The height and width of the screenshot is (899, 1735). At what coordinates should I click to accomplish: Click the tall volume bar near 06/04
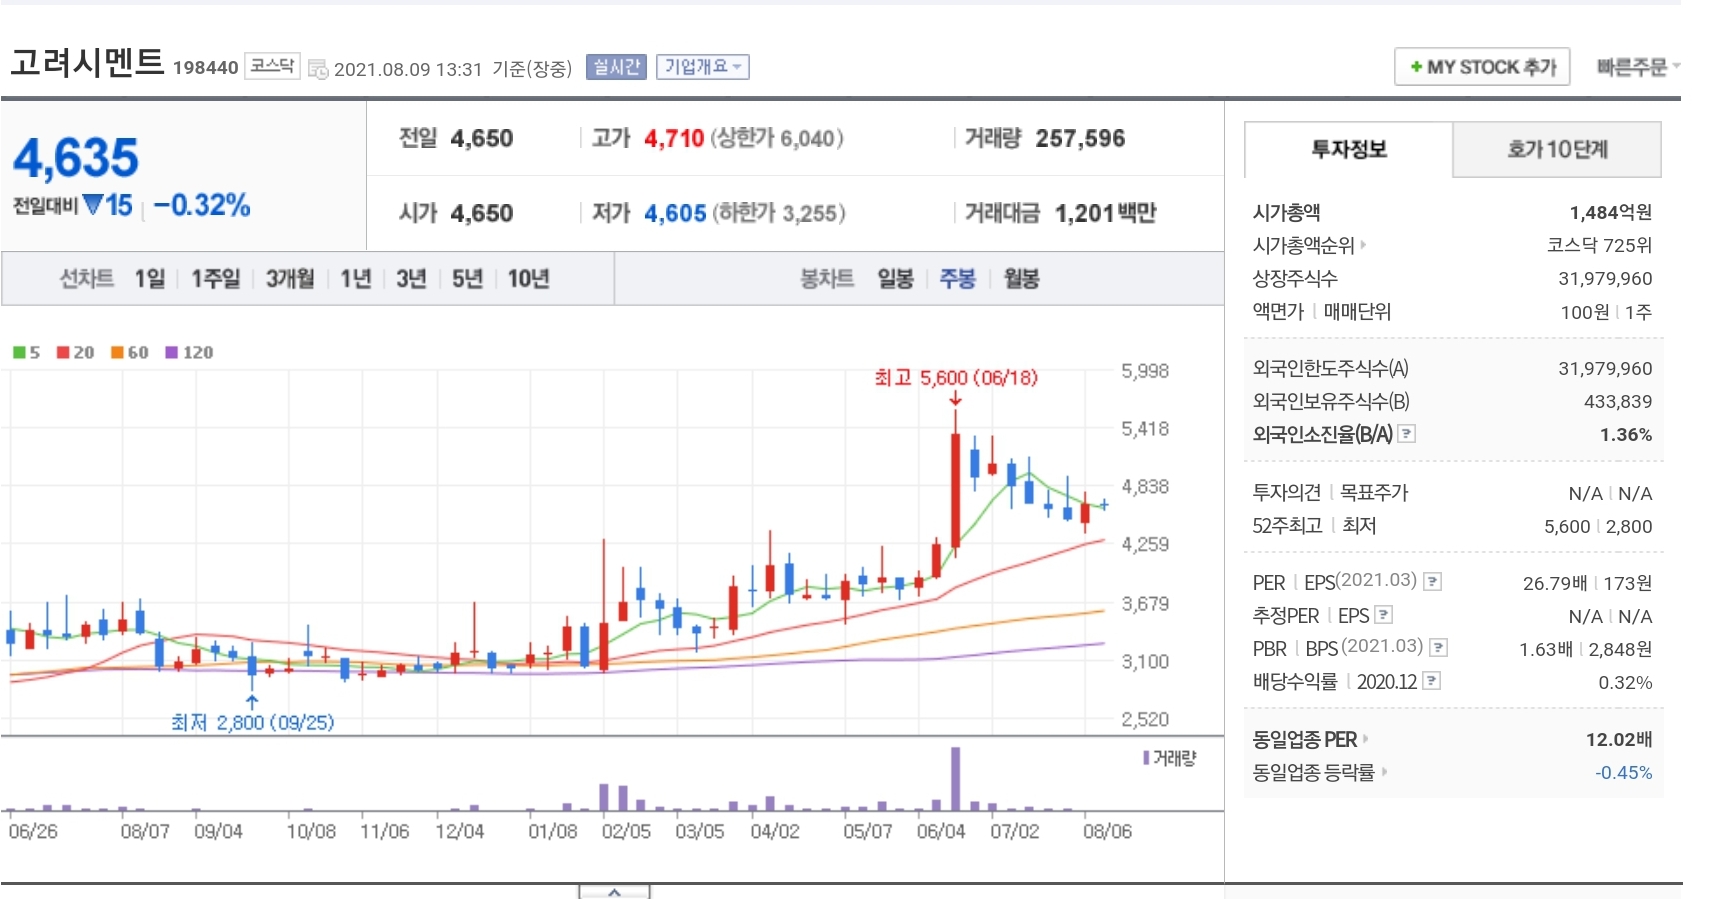click(955, 779)
